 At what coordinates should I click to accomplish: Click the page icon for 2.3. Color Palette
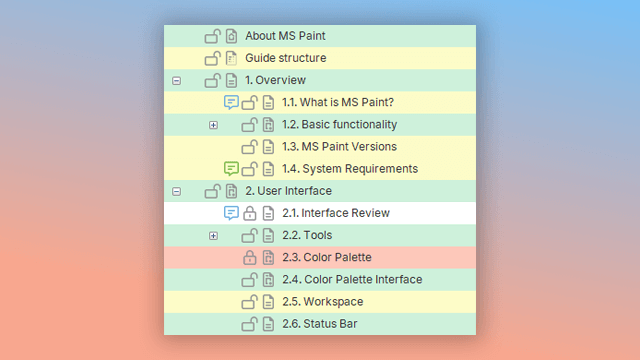click(x=268, y=258)
